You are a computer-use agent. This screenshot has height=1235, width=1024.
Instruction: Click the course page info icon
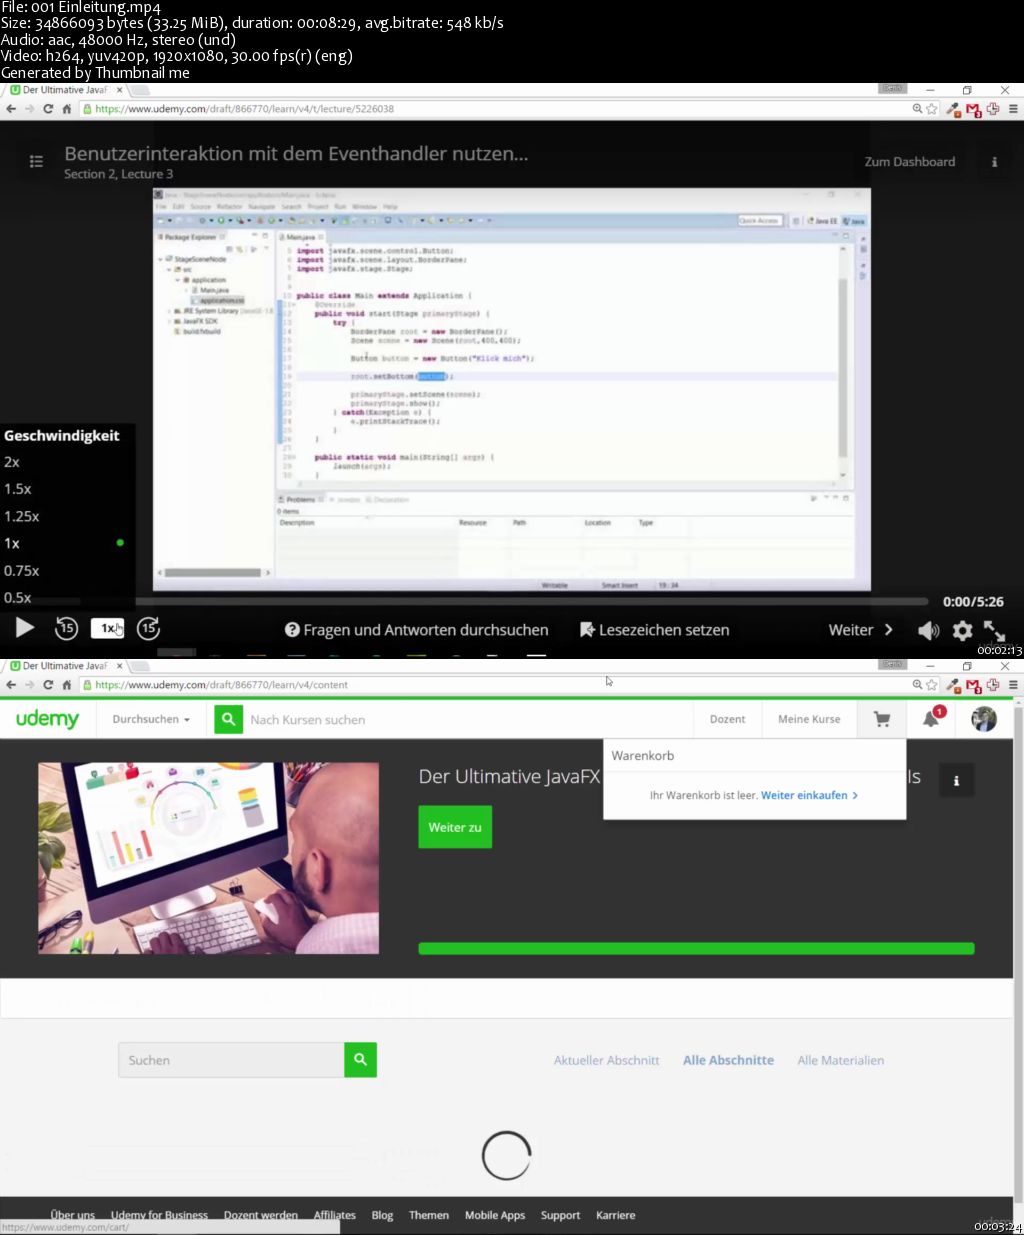(x=956, y=780)
